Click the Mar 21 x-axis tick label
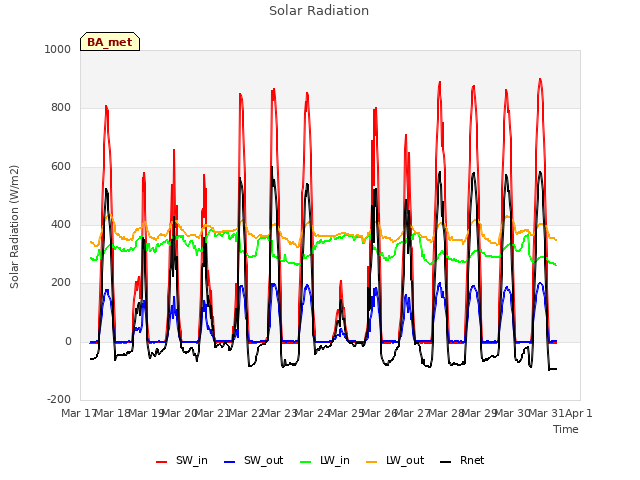The width and height of the screenshot is (640, 480). (212, 413)
